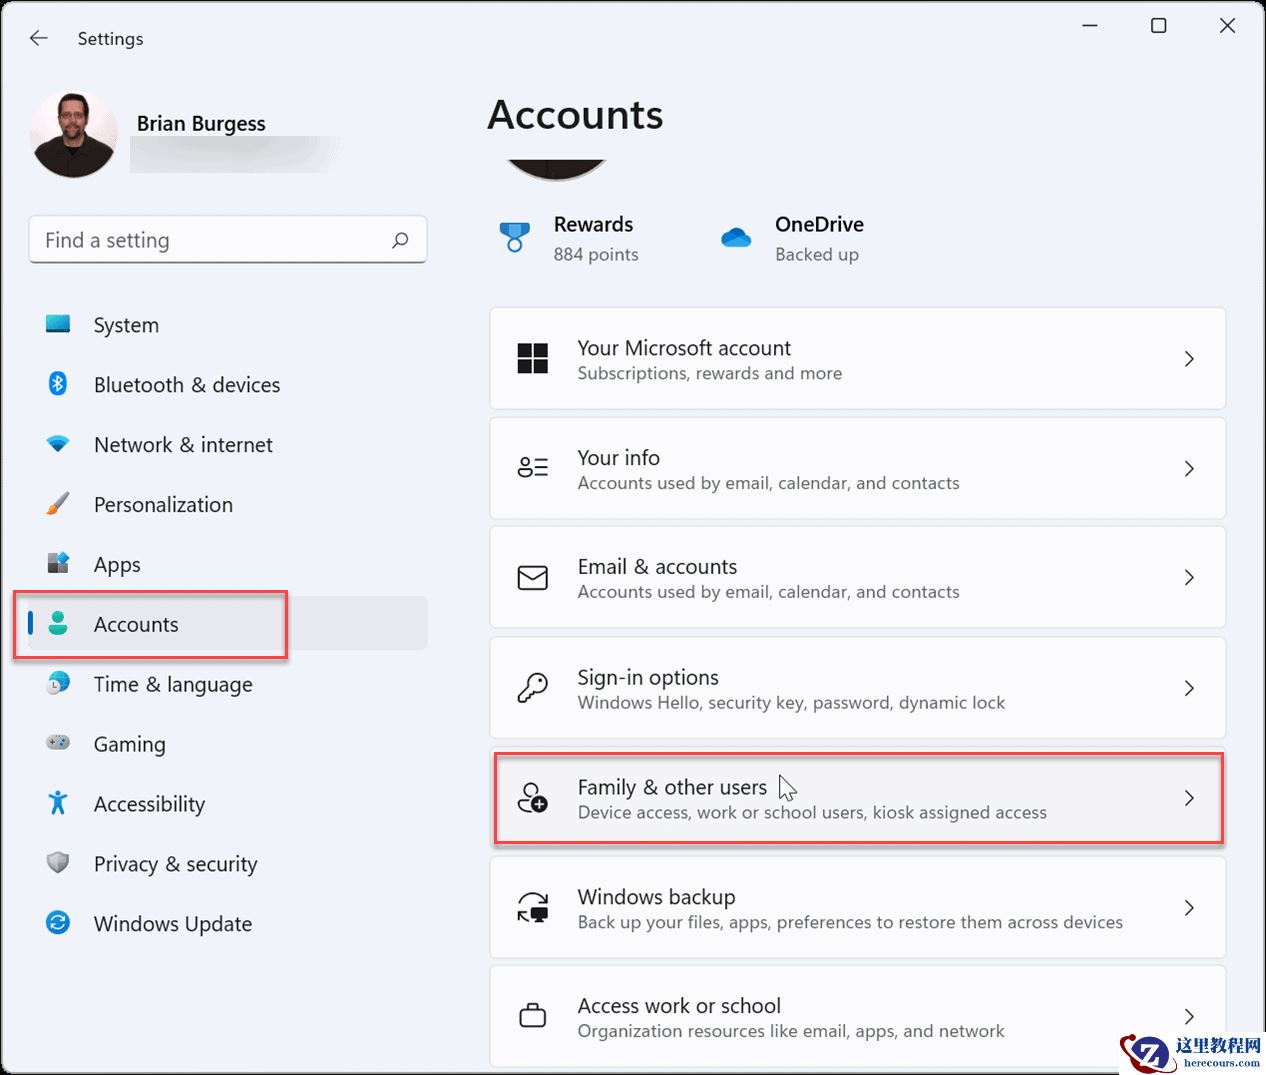
Task: Click the Bluetooth & devices icon
Action: tap(58, 384)
